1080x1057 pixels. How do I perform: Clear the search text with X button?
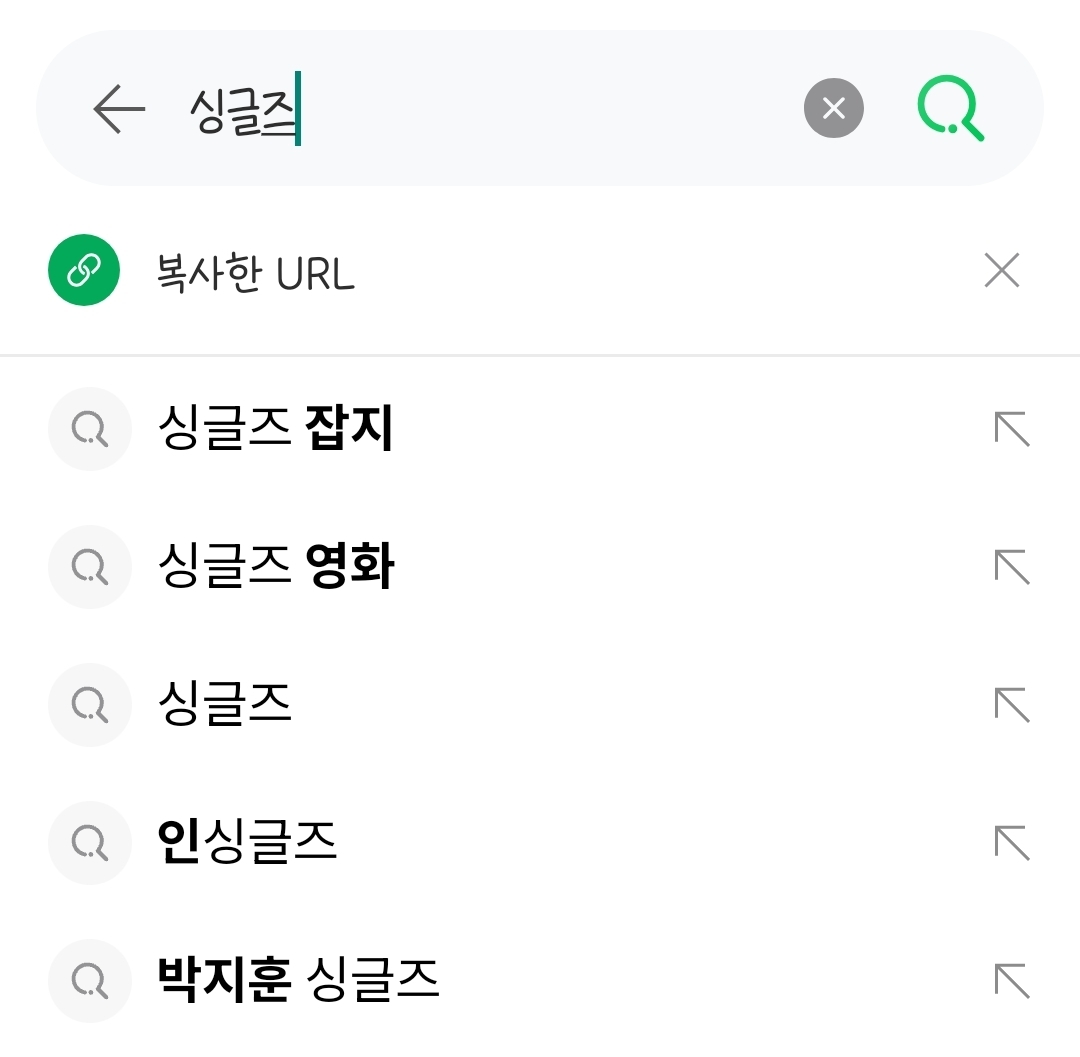point(833,108)
